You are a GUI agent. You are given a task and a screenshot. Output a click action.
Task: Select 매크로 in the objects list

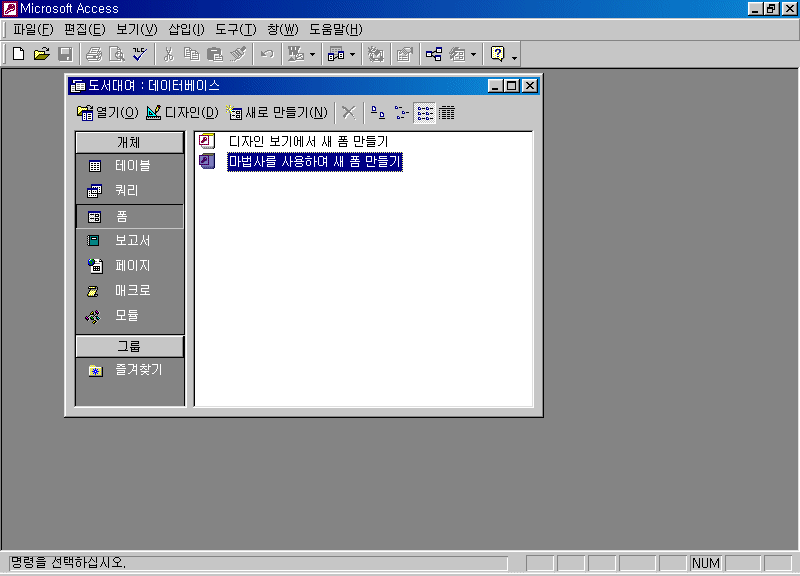tap(130, 290)
